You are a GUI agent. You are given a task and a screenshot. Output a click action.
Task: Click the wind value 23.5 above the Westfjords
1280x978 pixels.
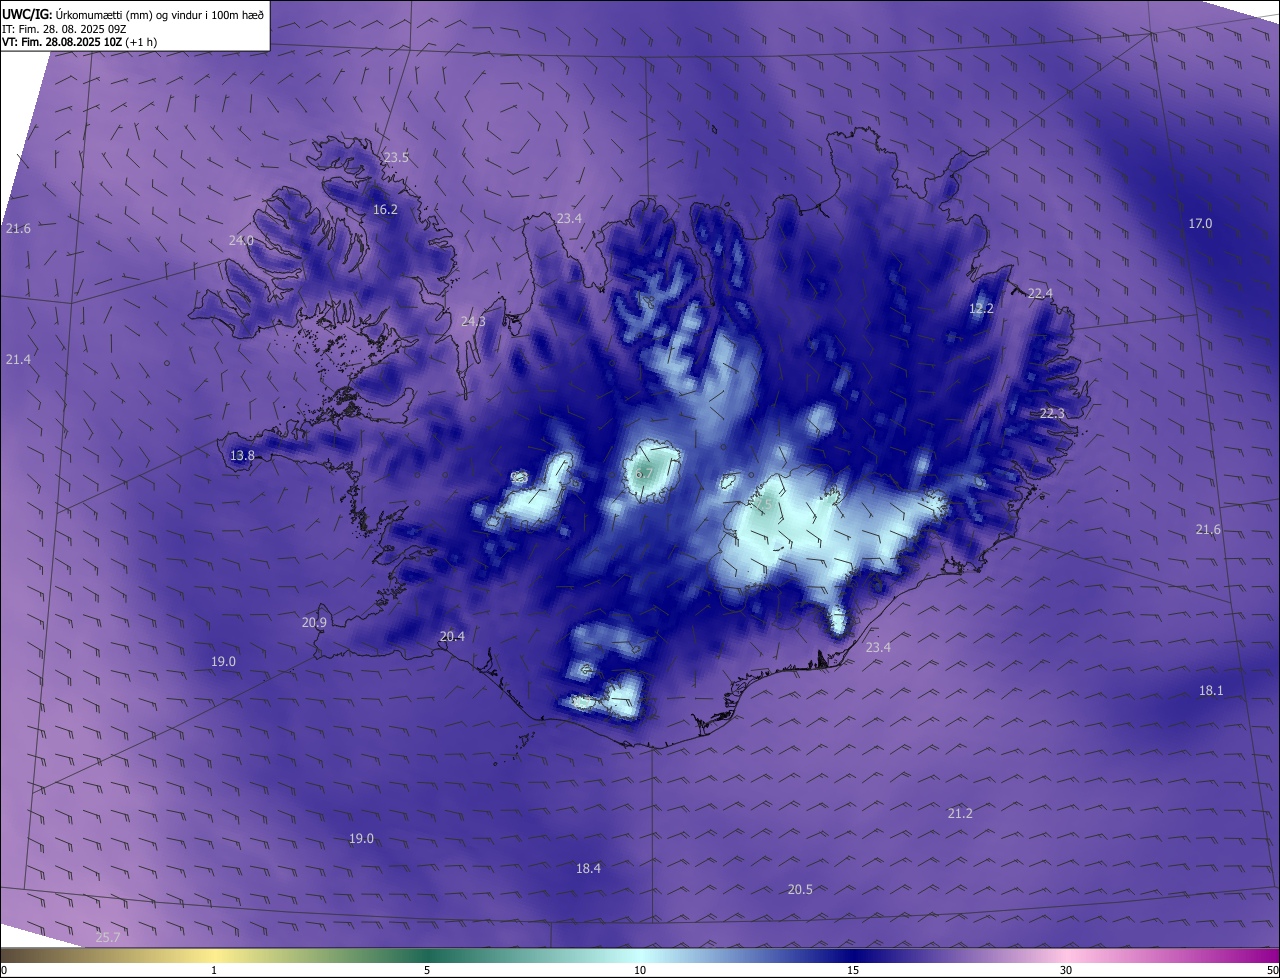[396, 158]
